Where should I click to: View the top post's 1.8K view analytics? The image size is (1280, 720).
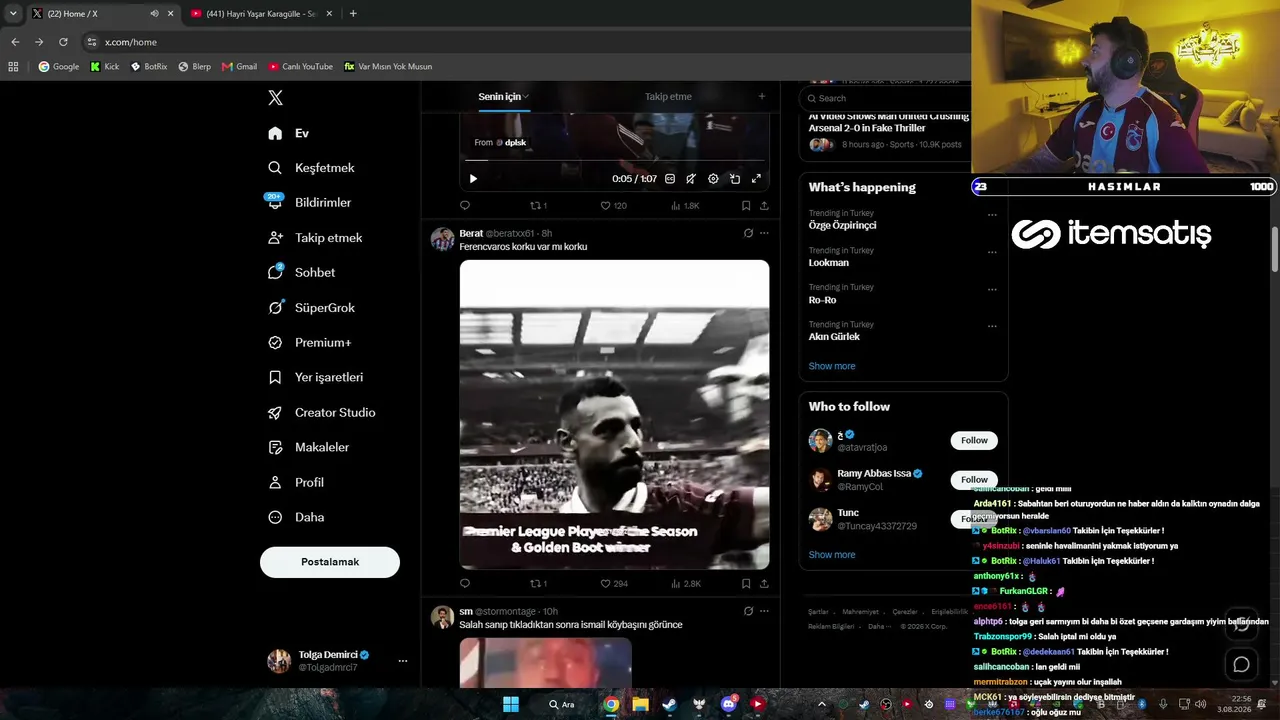click(x=685, y=206)
